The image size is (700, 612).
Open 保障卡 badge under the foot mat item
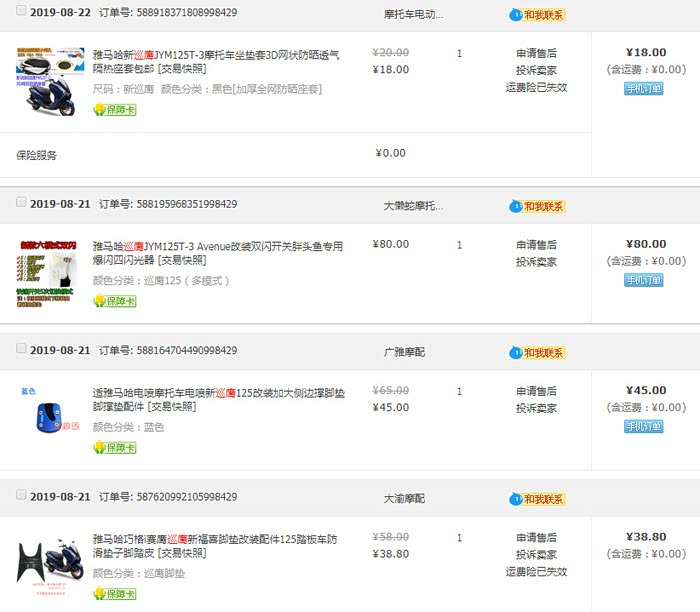point(115,594)
